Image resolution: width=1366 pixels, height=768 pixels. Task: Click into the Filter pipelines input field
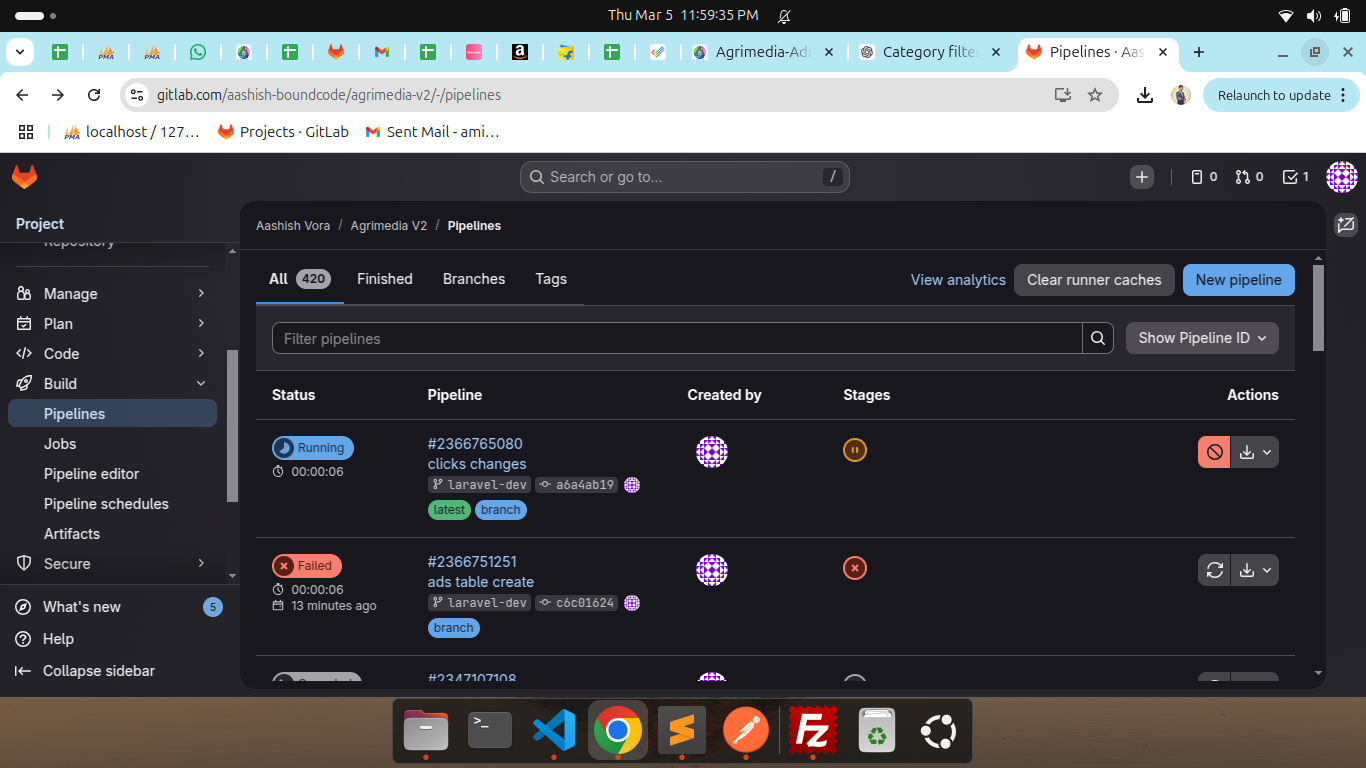coord(676,339)
